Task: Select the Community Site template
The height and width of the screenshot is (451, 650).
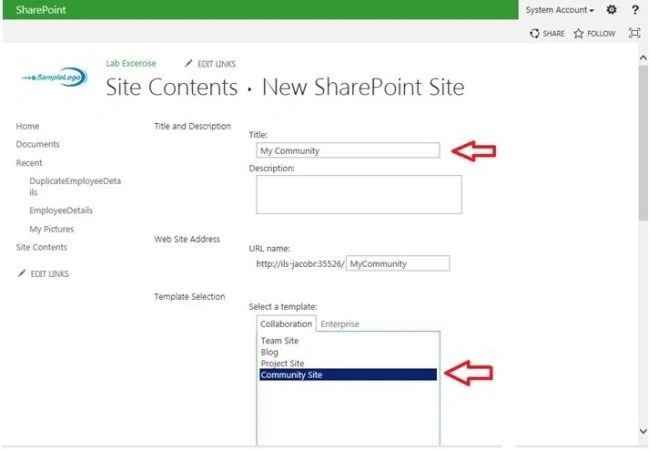Action: click(348, 375)
